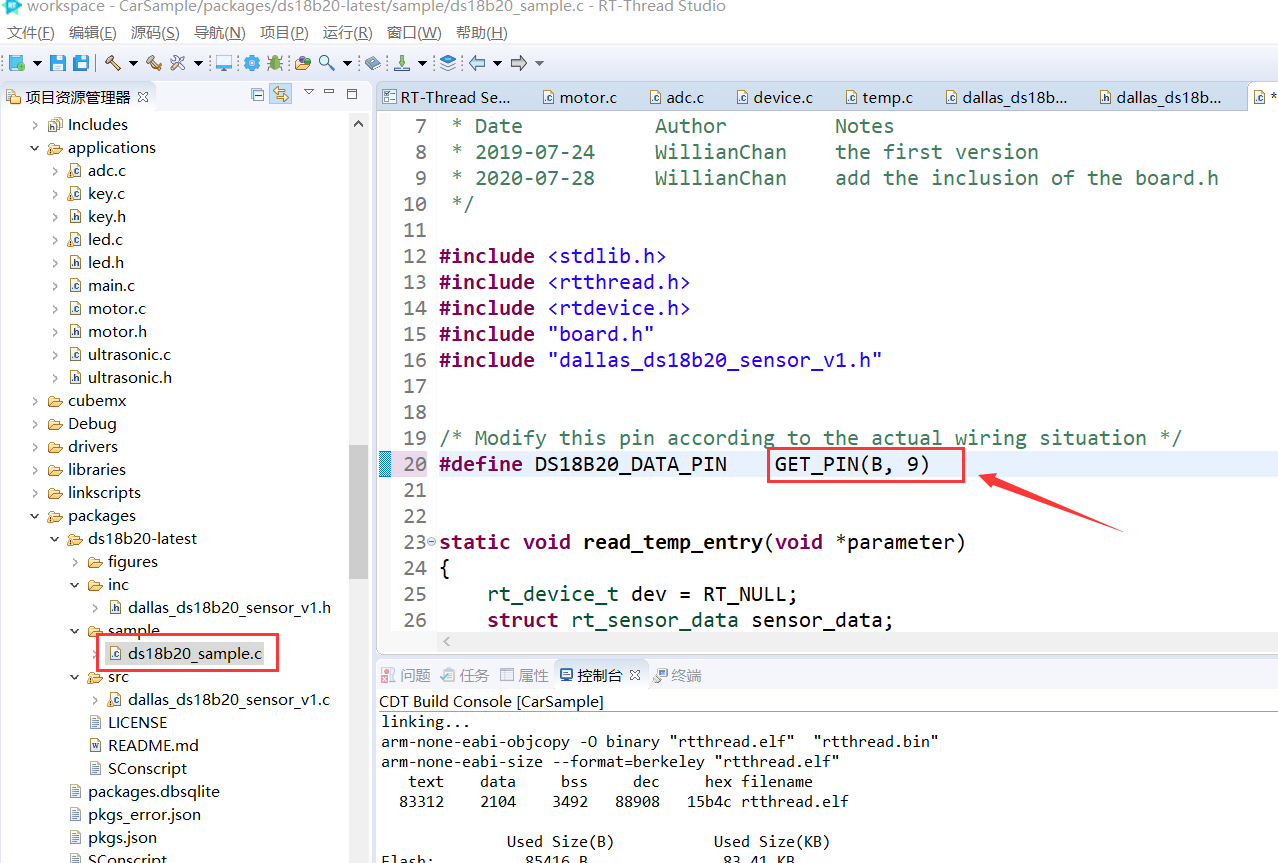Close the 项目资源管理器 view tab
The height and width of the screenshot is (863, 1278).
click(x=143, y=97)
